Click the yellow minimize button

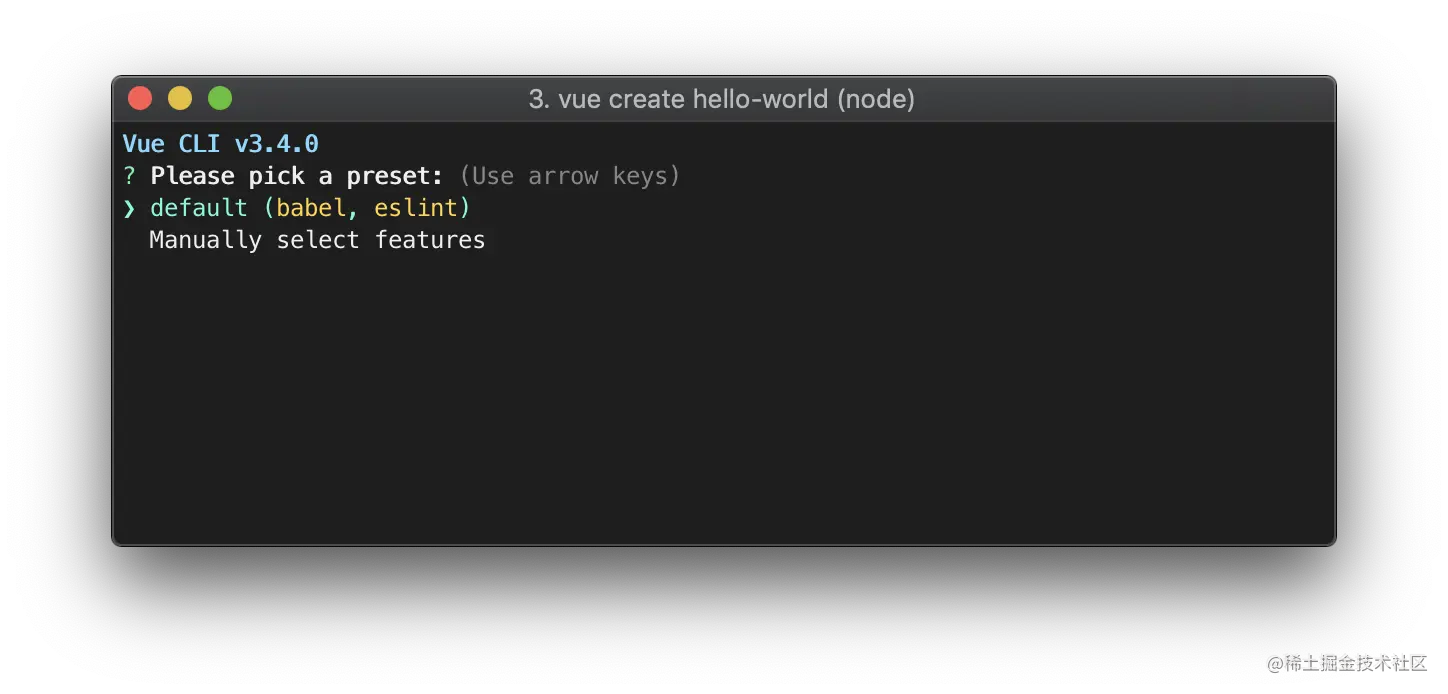(180, 98)
